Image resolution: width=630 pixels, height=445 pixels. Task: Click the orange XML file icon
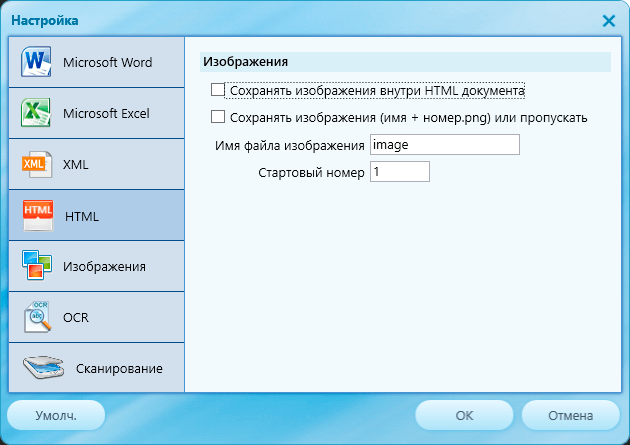pos(35,164)
